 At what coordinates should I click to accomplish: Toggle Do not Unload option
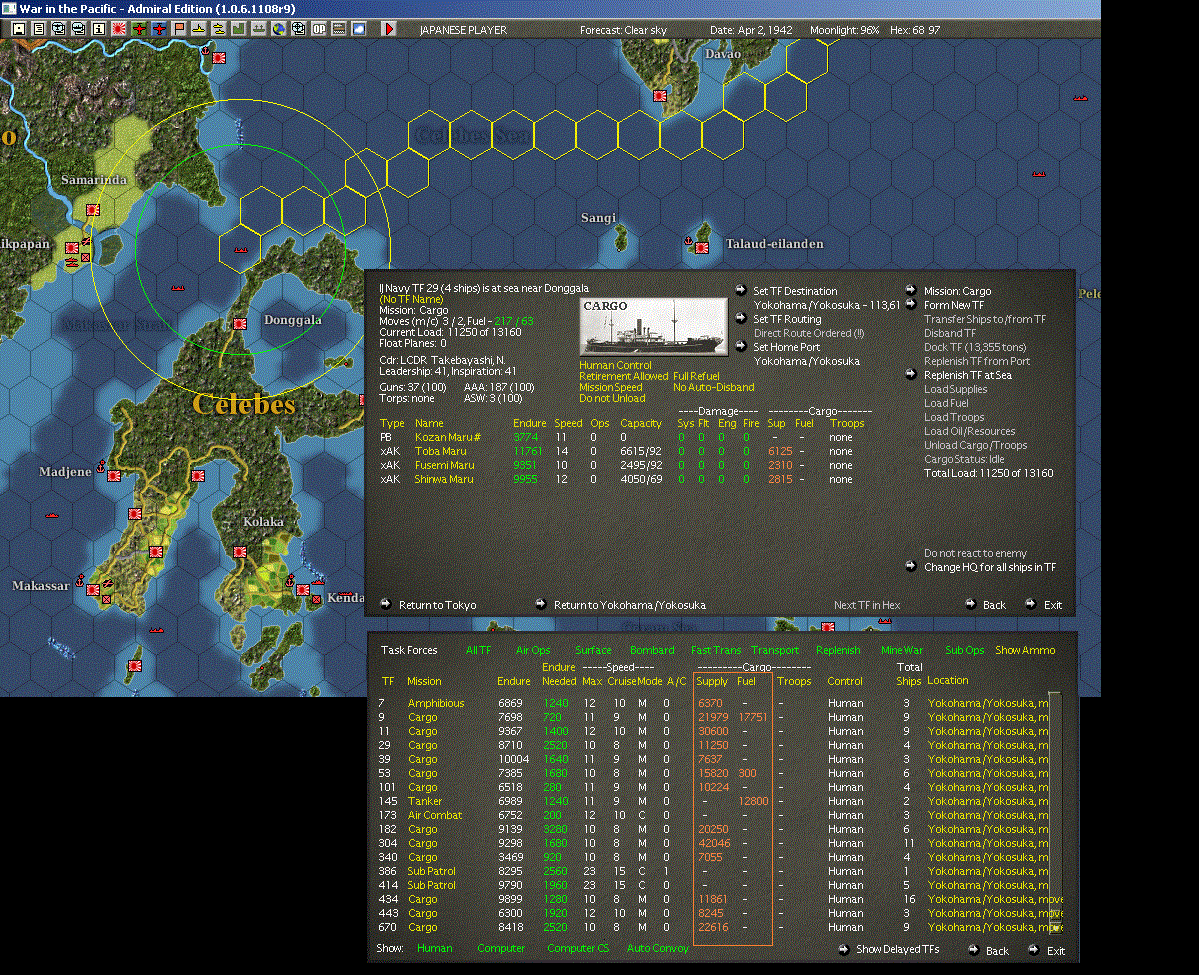(612, 398)
